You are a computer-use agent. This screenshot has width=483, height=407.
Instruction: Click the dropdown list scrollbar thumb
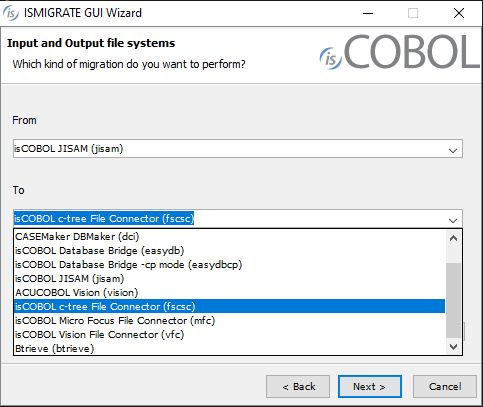453,300
